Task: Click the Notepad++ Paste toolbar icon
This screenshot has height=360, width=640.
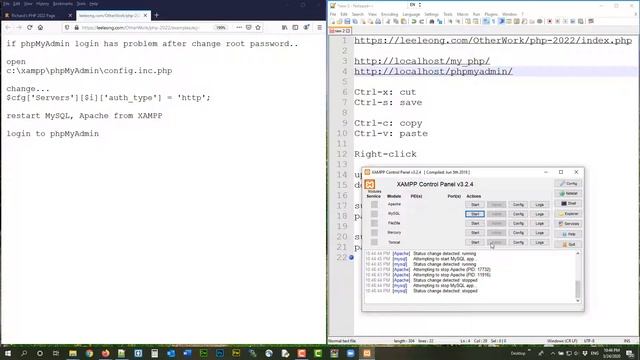Action: pos(404,21)
